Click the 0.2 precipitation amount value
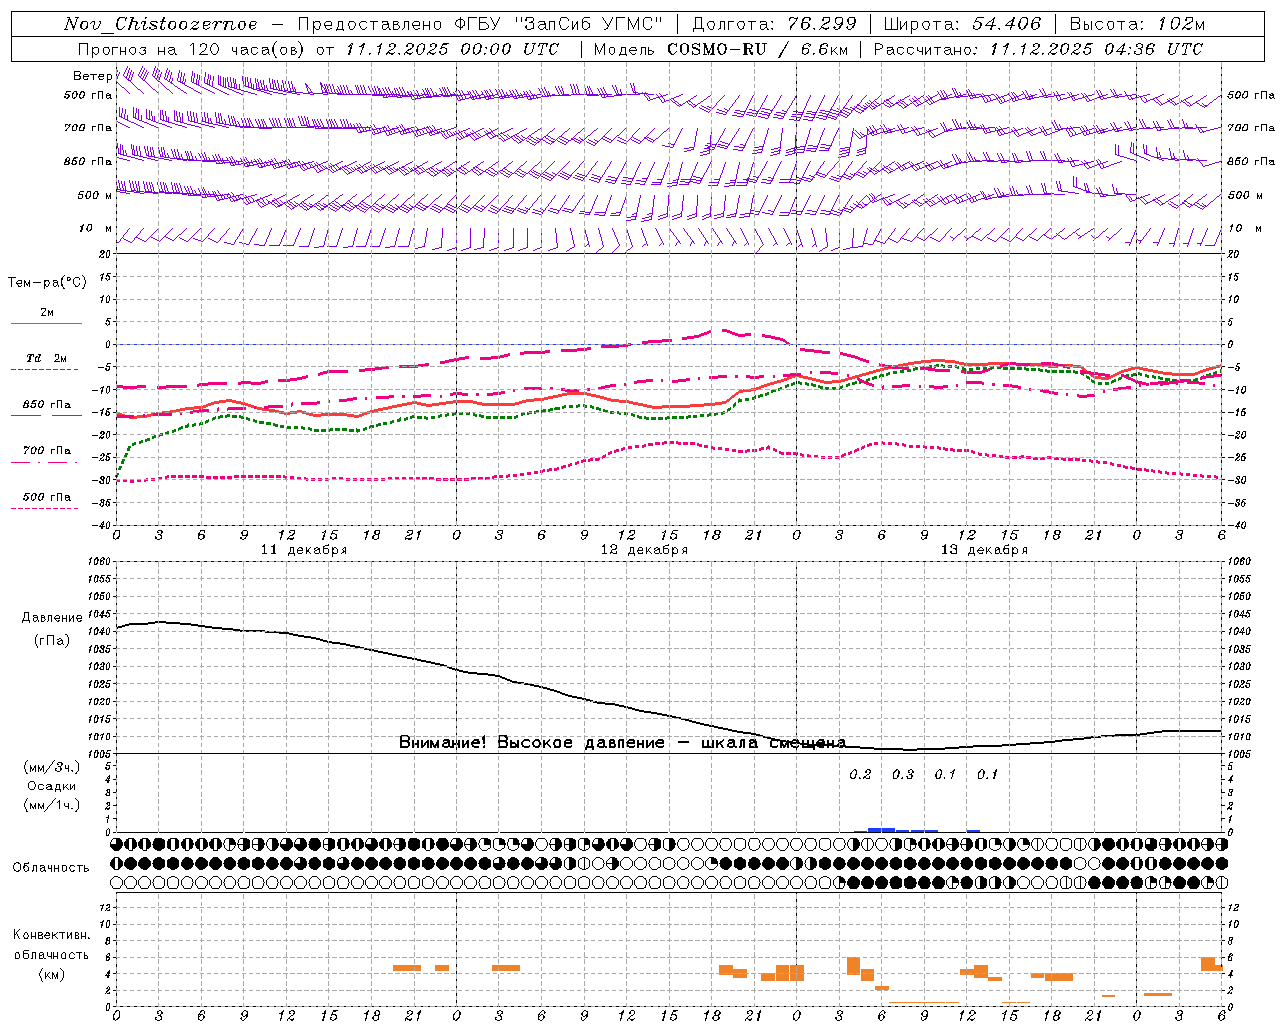 (860, 774)
